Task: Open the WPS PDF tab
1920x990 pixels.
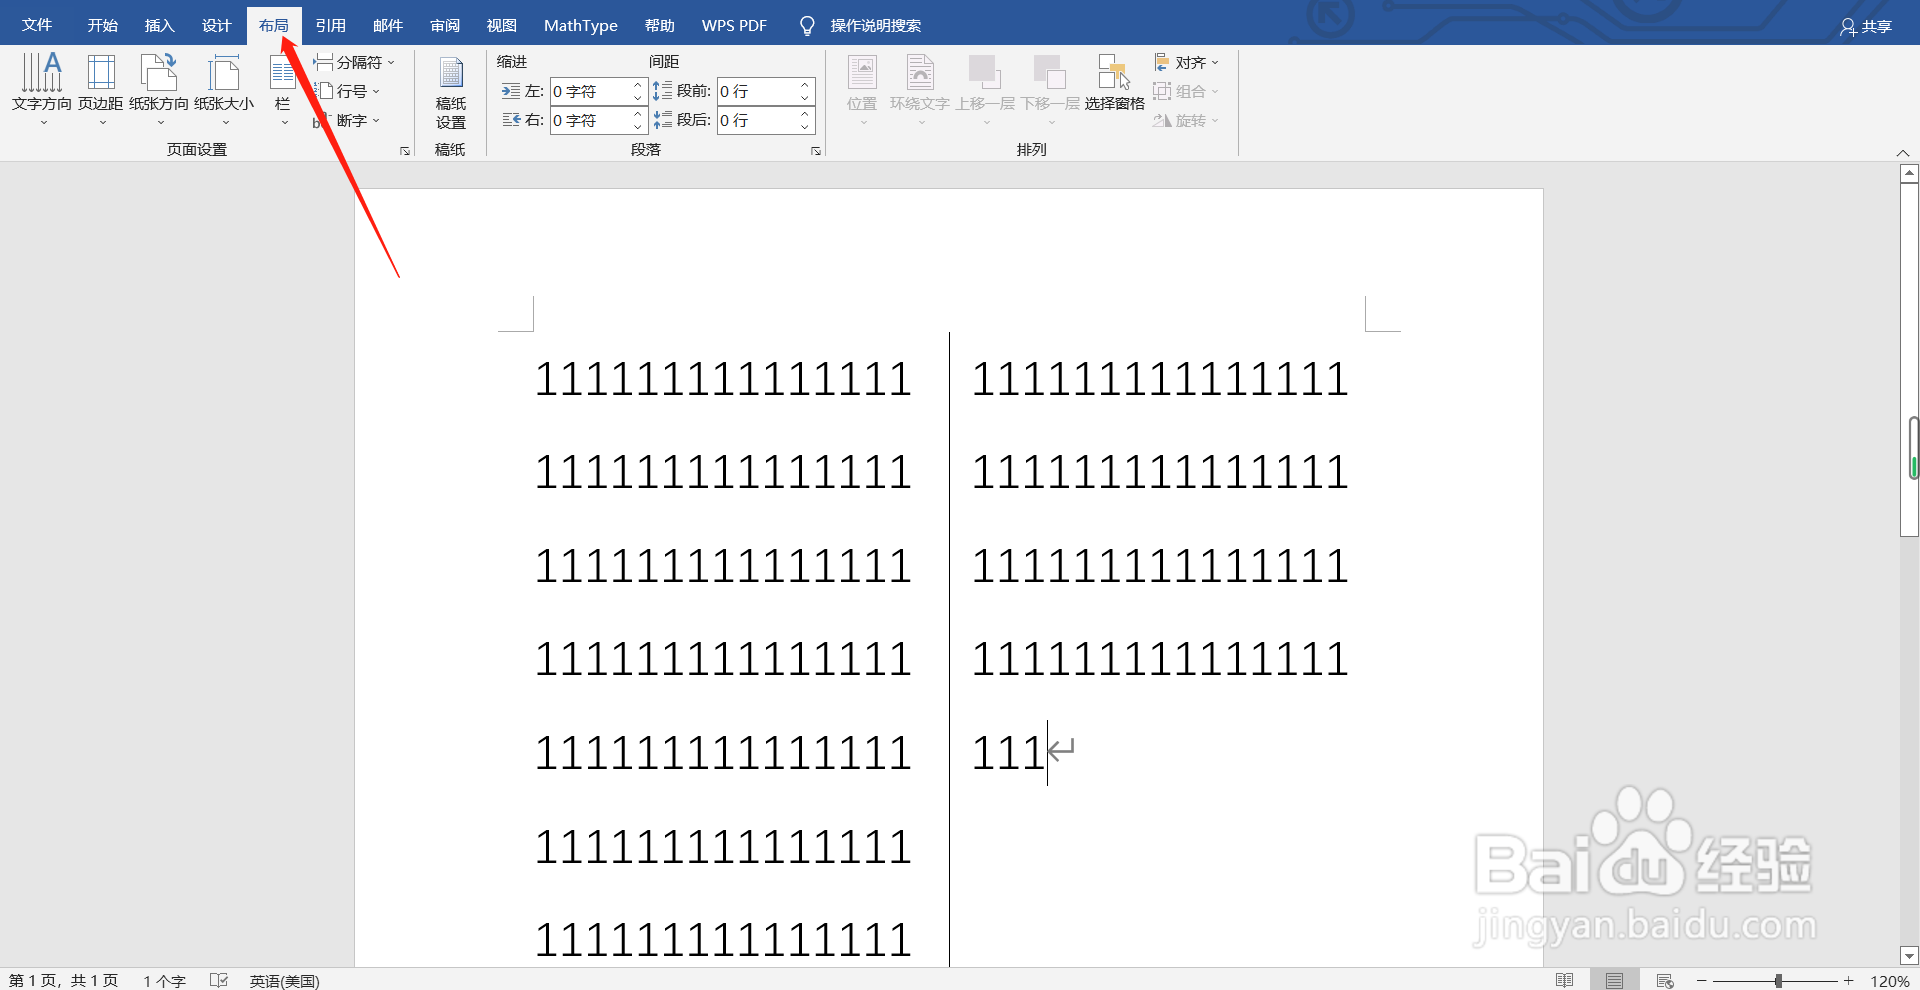Action: point(734,25)
